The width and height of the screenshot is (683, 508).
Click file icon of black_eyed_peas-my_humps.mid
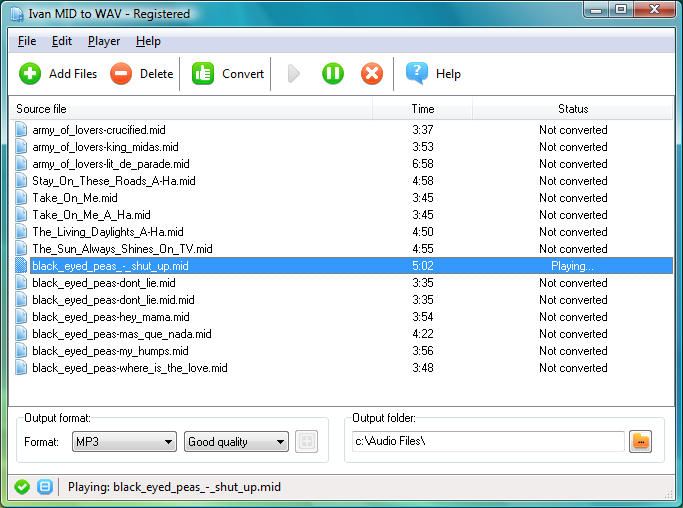click(x=21, y=351)
